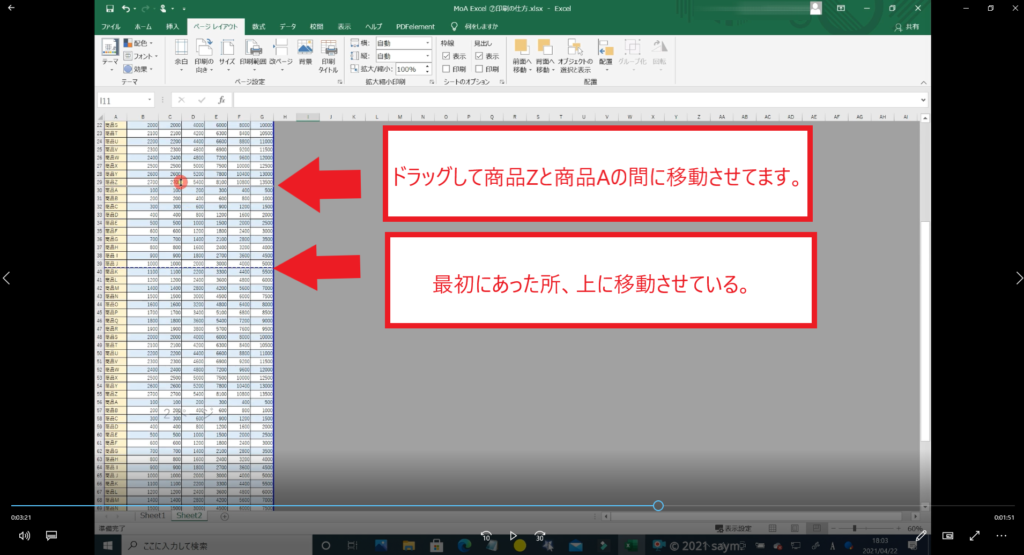Open the ファイル menu tab
This screenshot has width=1024, height=555.
pos(111,26)
